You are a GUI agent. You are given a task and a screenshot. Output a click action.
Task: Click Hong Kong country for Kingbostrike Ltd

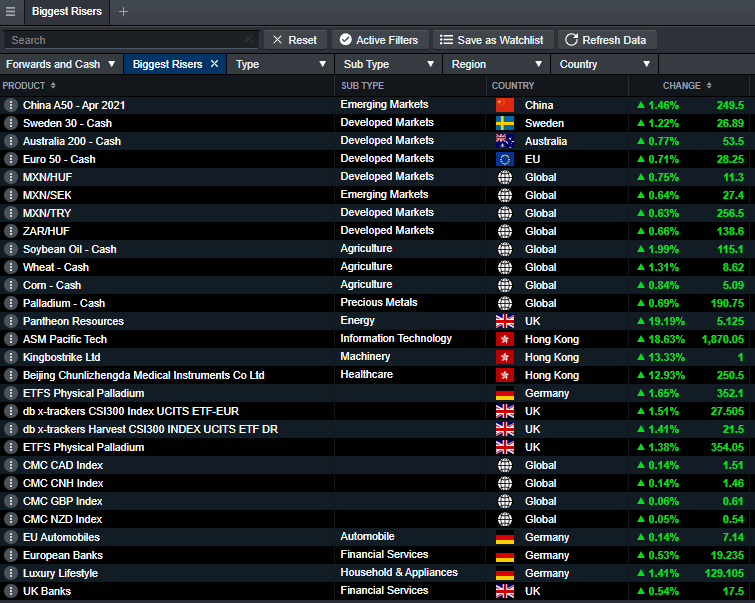pos(552,357)
